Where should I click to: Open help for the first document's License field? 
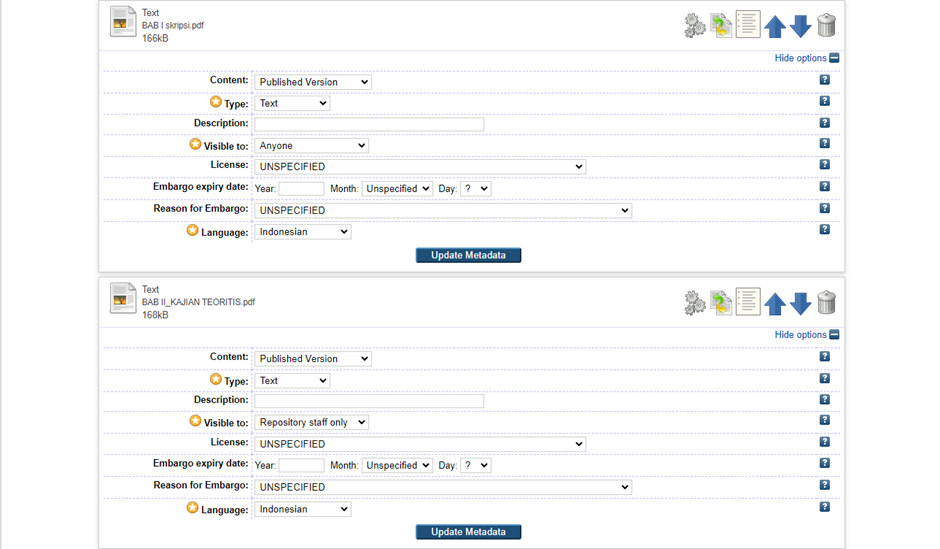pyautogui.click(x=824, y=165)
